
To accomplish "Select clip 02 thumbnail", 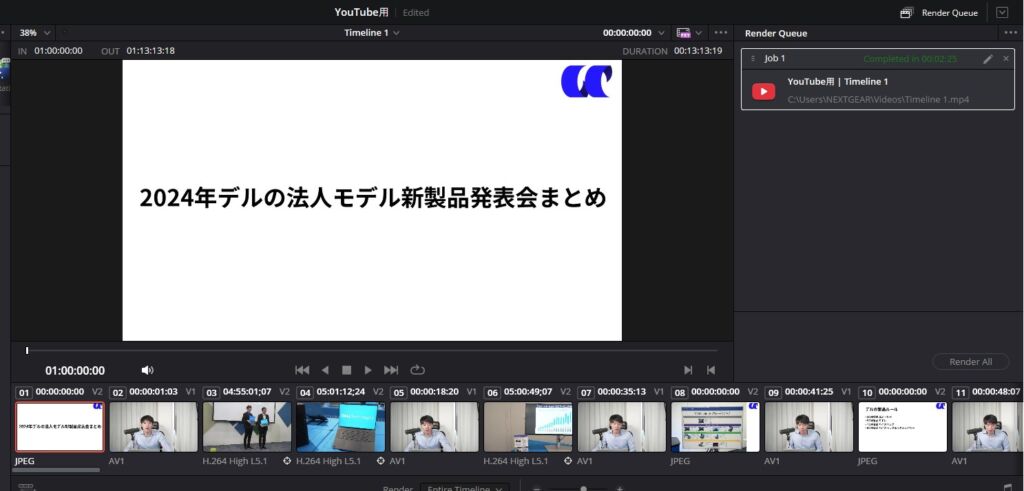I will 153,427.
